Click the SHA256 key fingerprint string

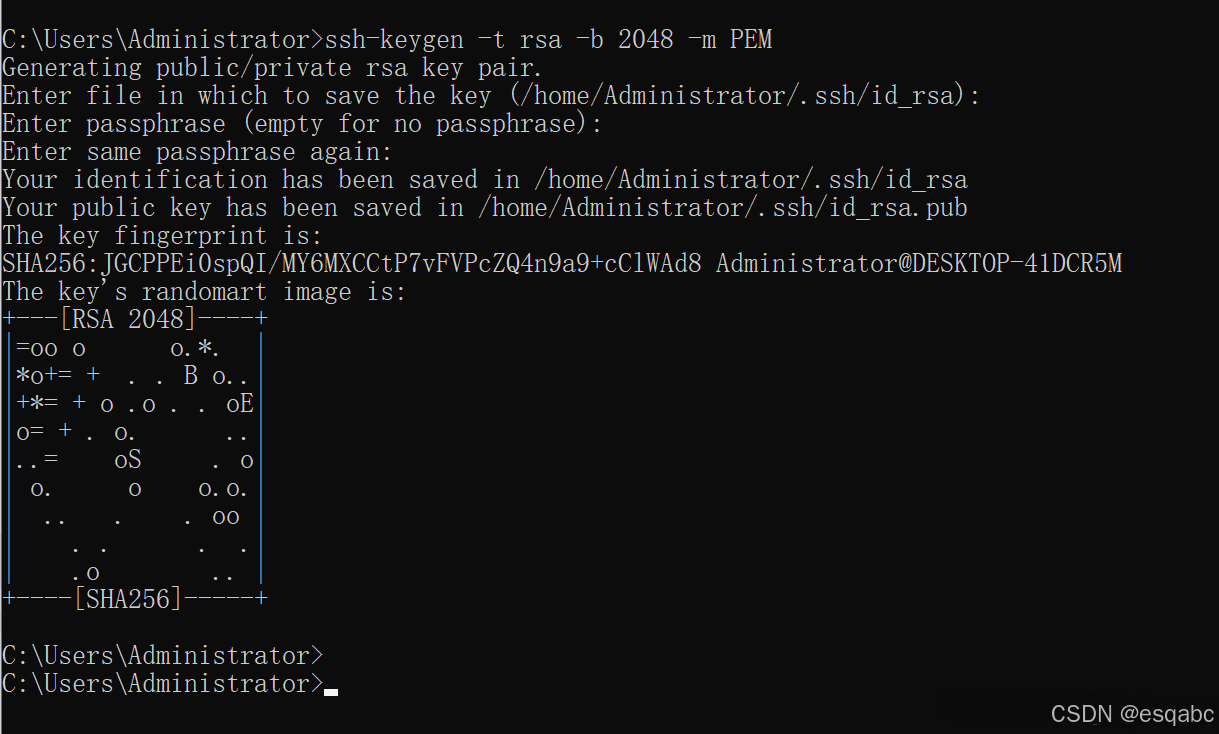352,264
